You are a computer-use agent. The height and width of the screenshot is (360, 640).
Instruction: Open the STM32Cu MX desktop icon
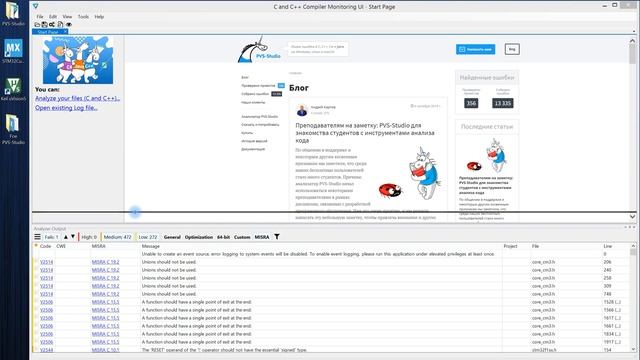13,51
